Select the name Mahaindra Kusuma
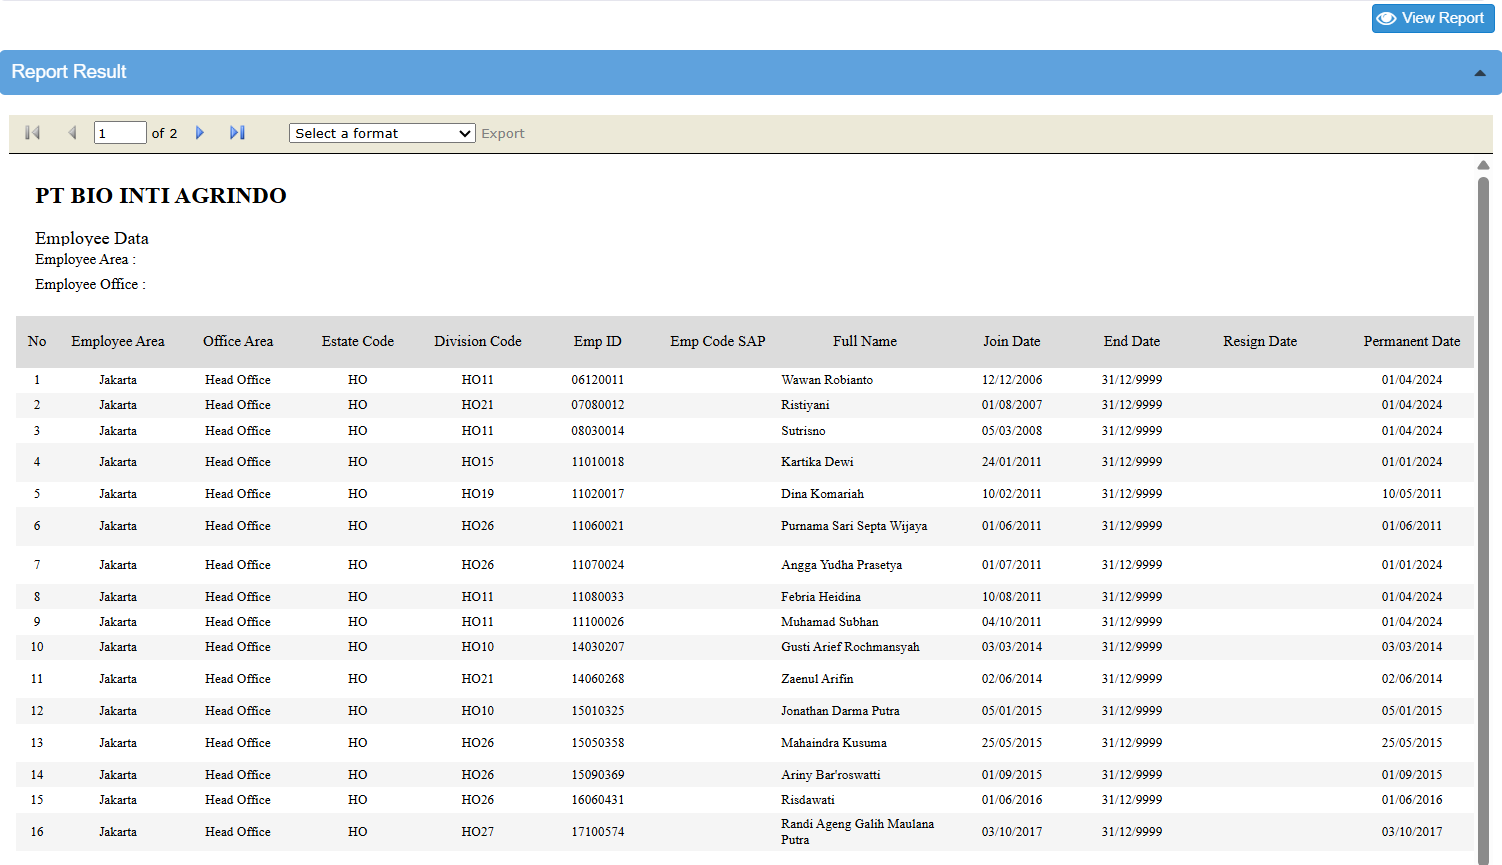Viewport: 1502px width, 865px height. tap(834, 743)
